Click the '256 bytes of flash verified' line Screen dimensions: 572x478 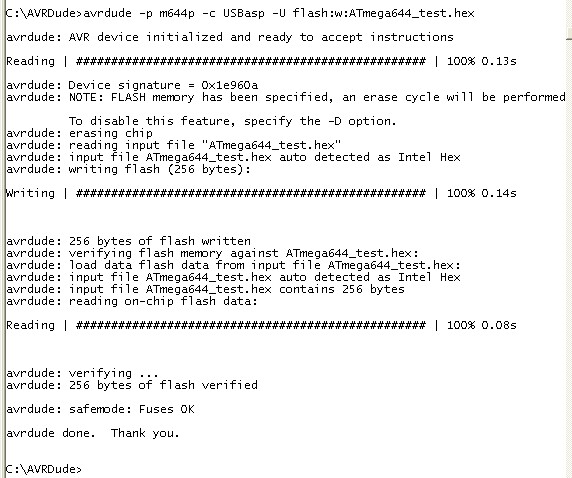click(x=132, y=385)
